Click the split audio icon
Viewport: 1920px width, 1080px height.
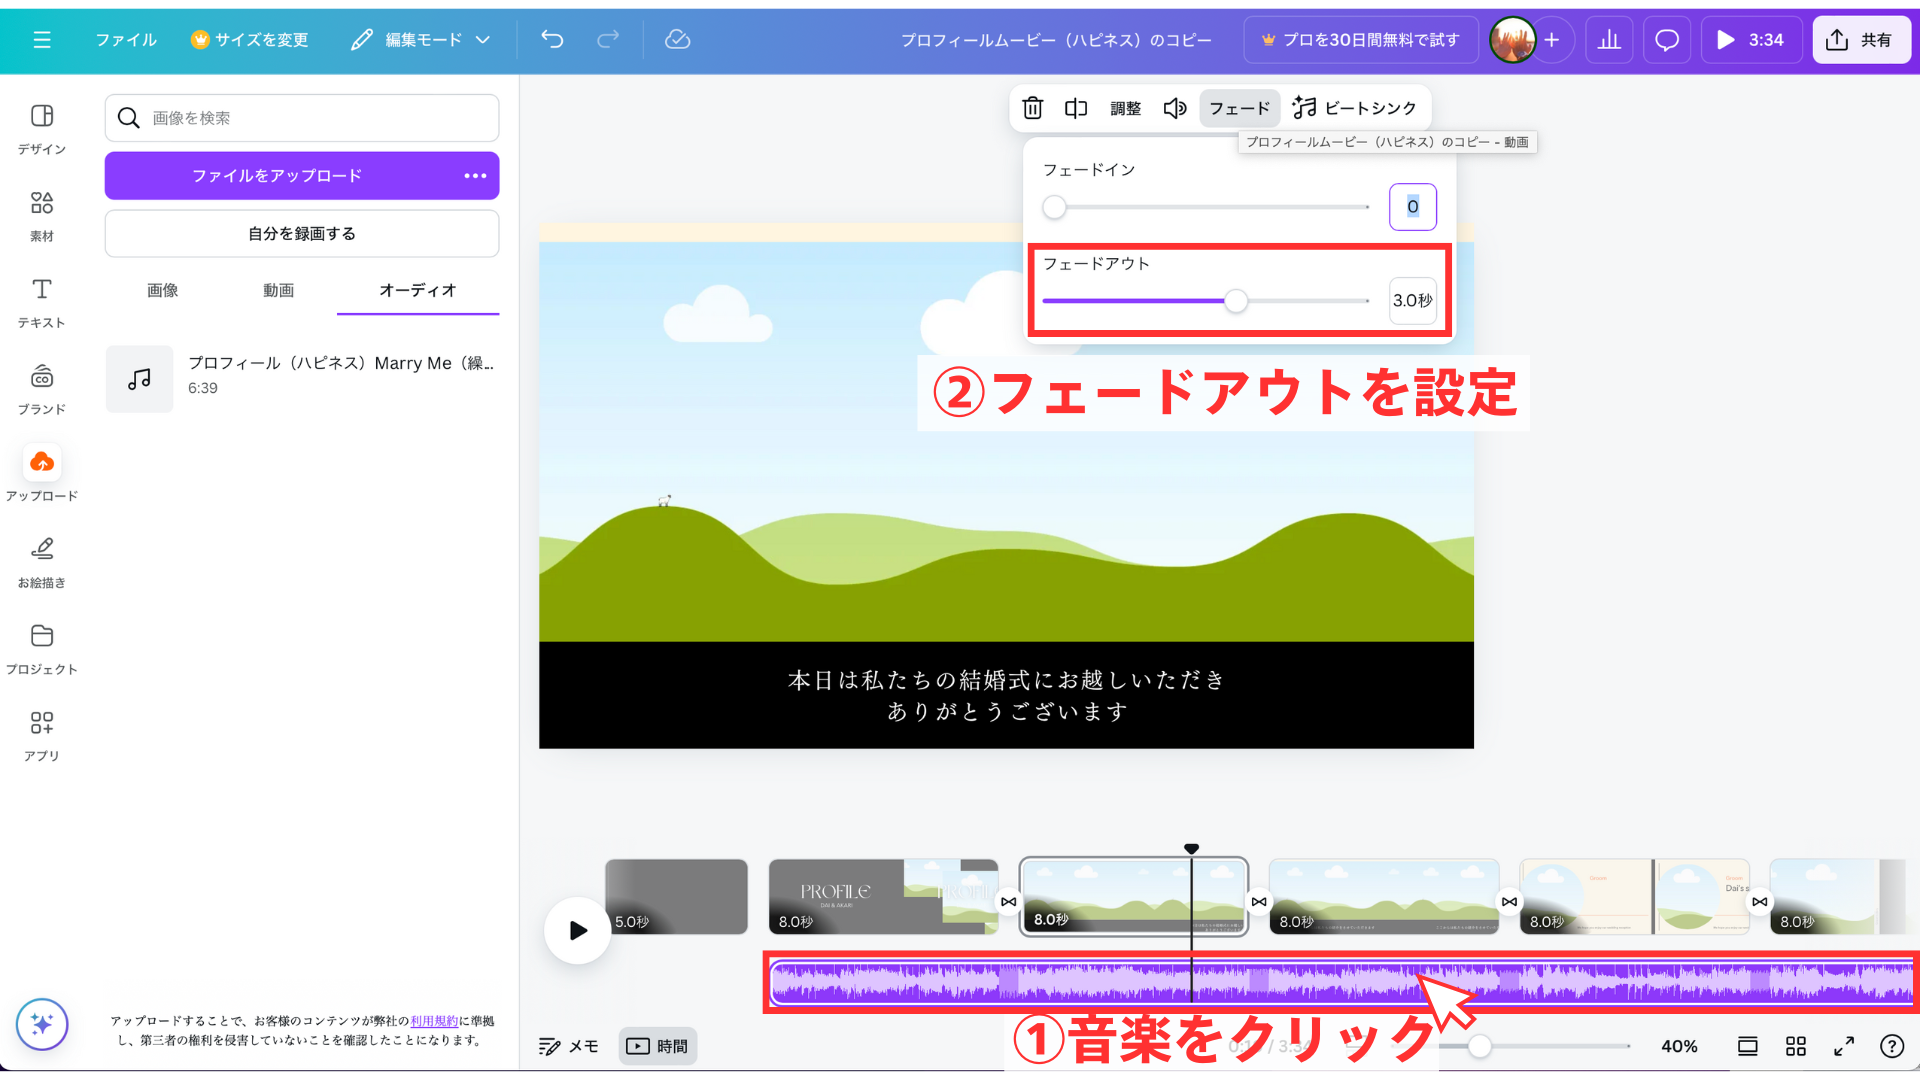pos(1076,108)
